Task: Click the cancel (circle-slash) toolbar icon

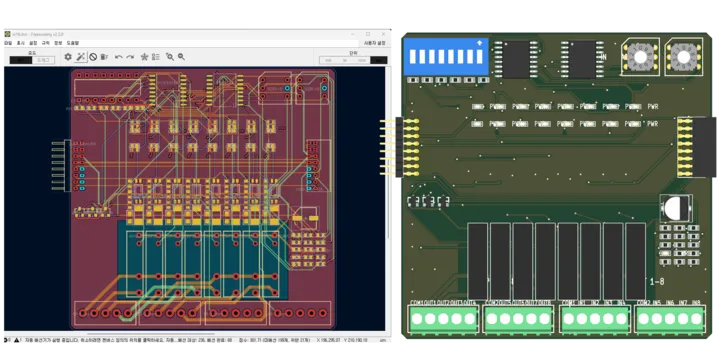Action: click(93, 57)
